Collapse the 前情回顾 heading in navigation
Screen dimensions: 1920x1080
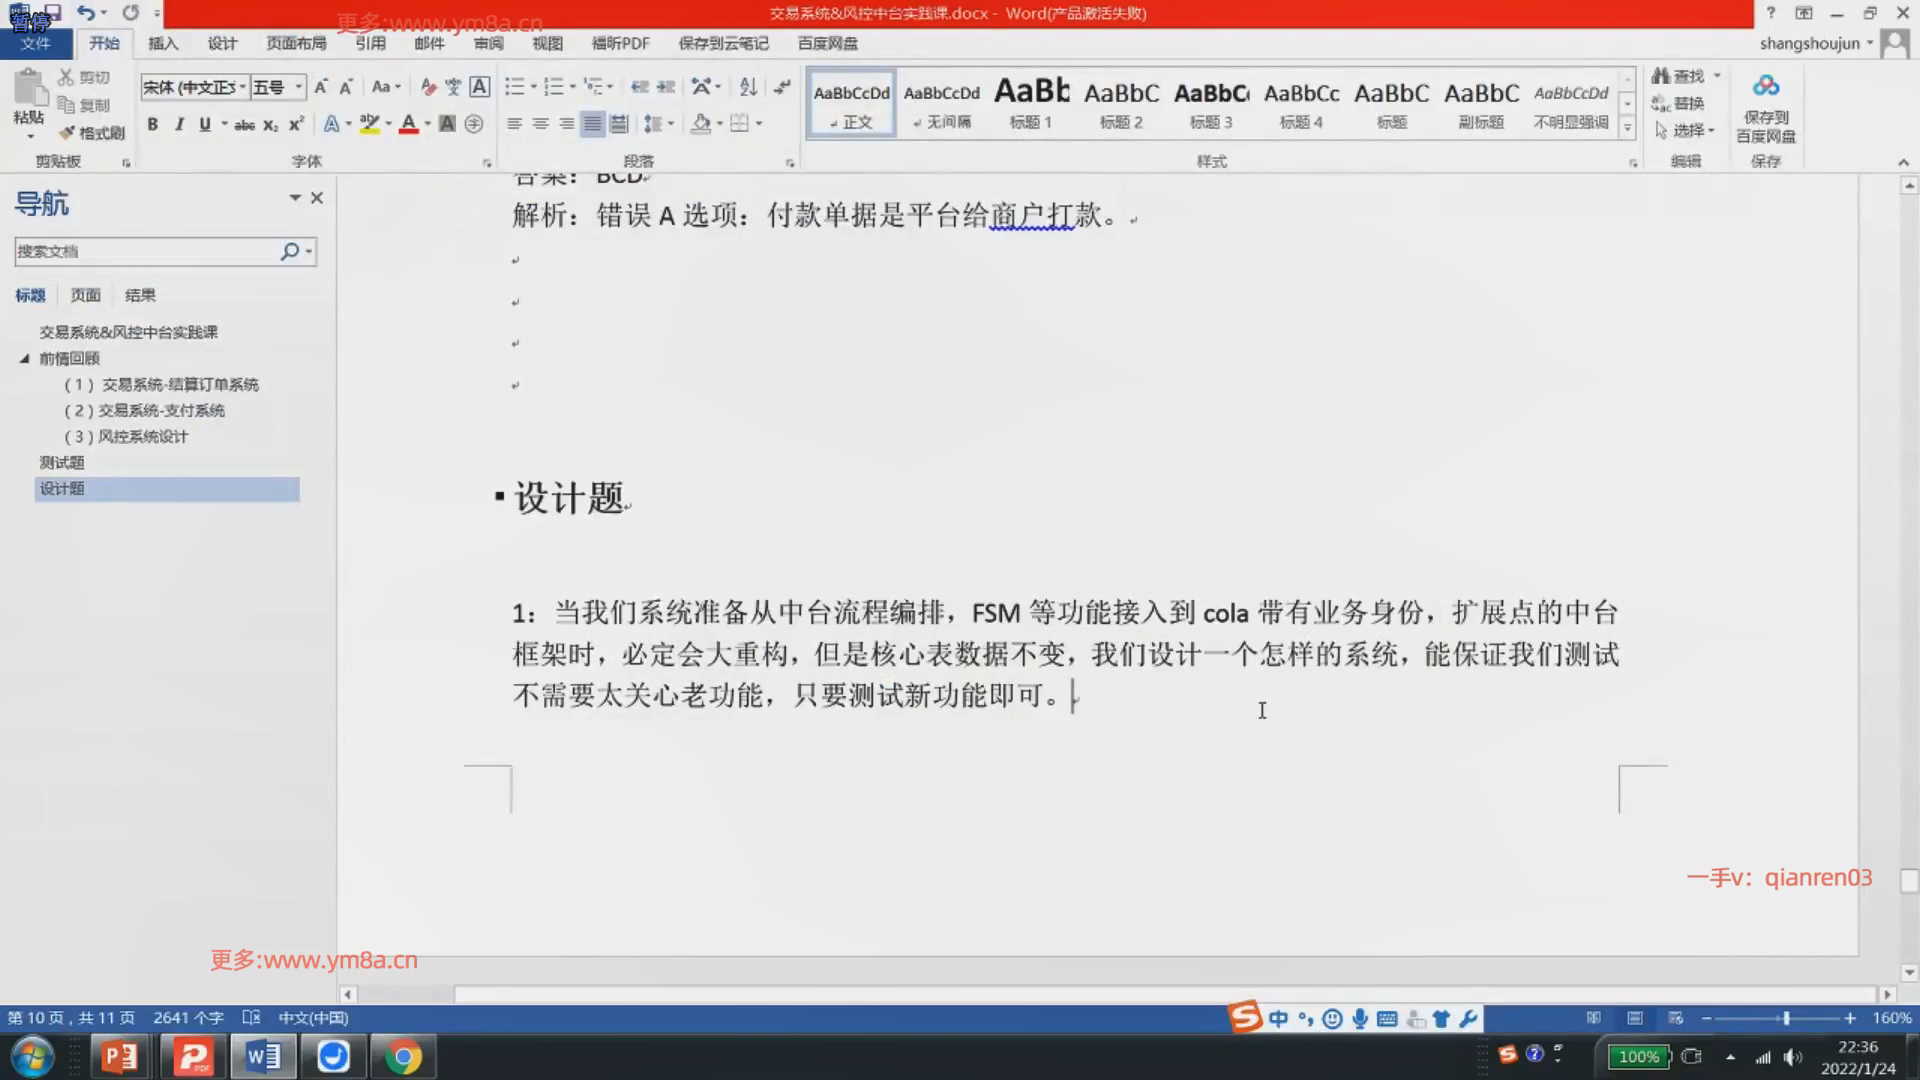(25, 358)
